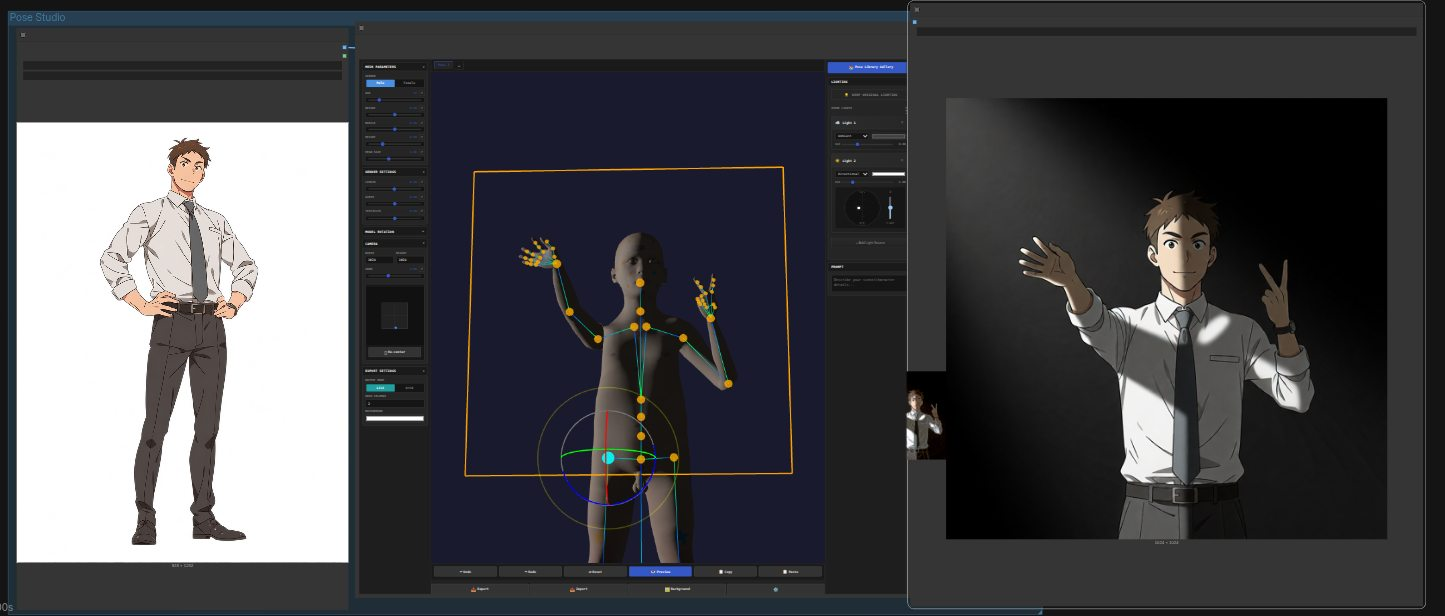This screenshot has width=1445, height=616.
Task: Click the Reset pose button
Action: coord(595,572)
